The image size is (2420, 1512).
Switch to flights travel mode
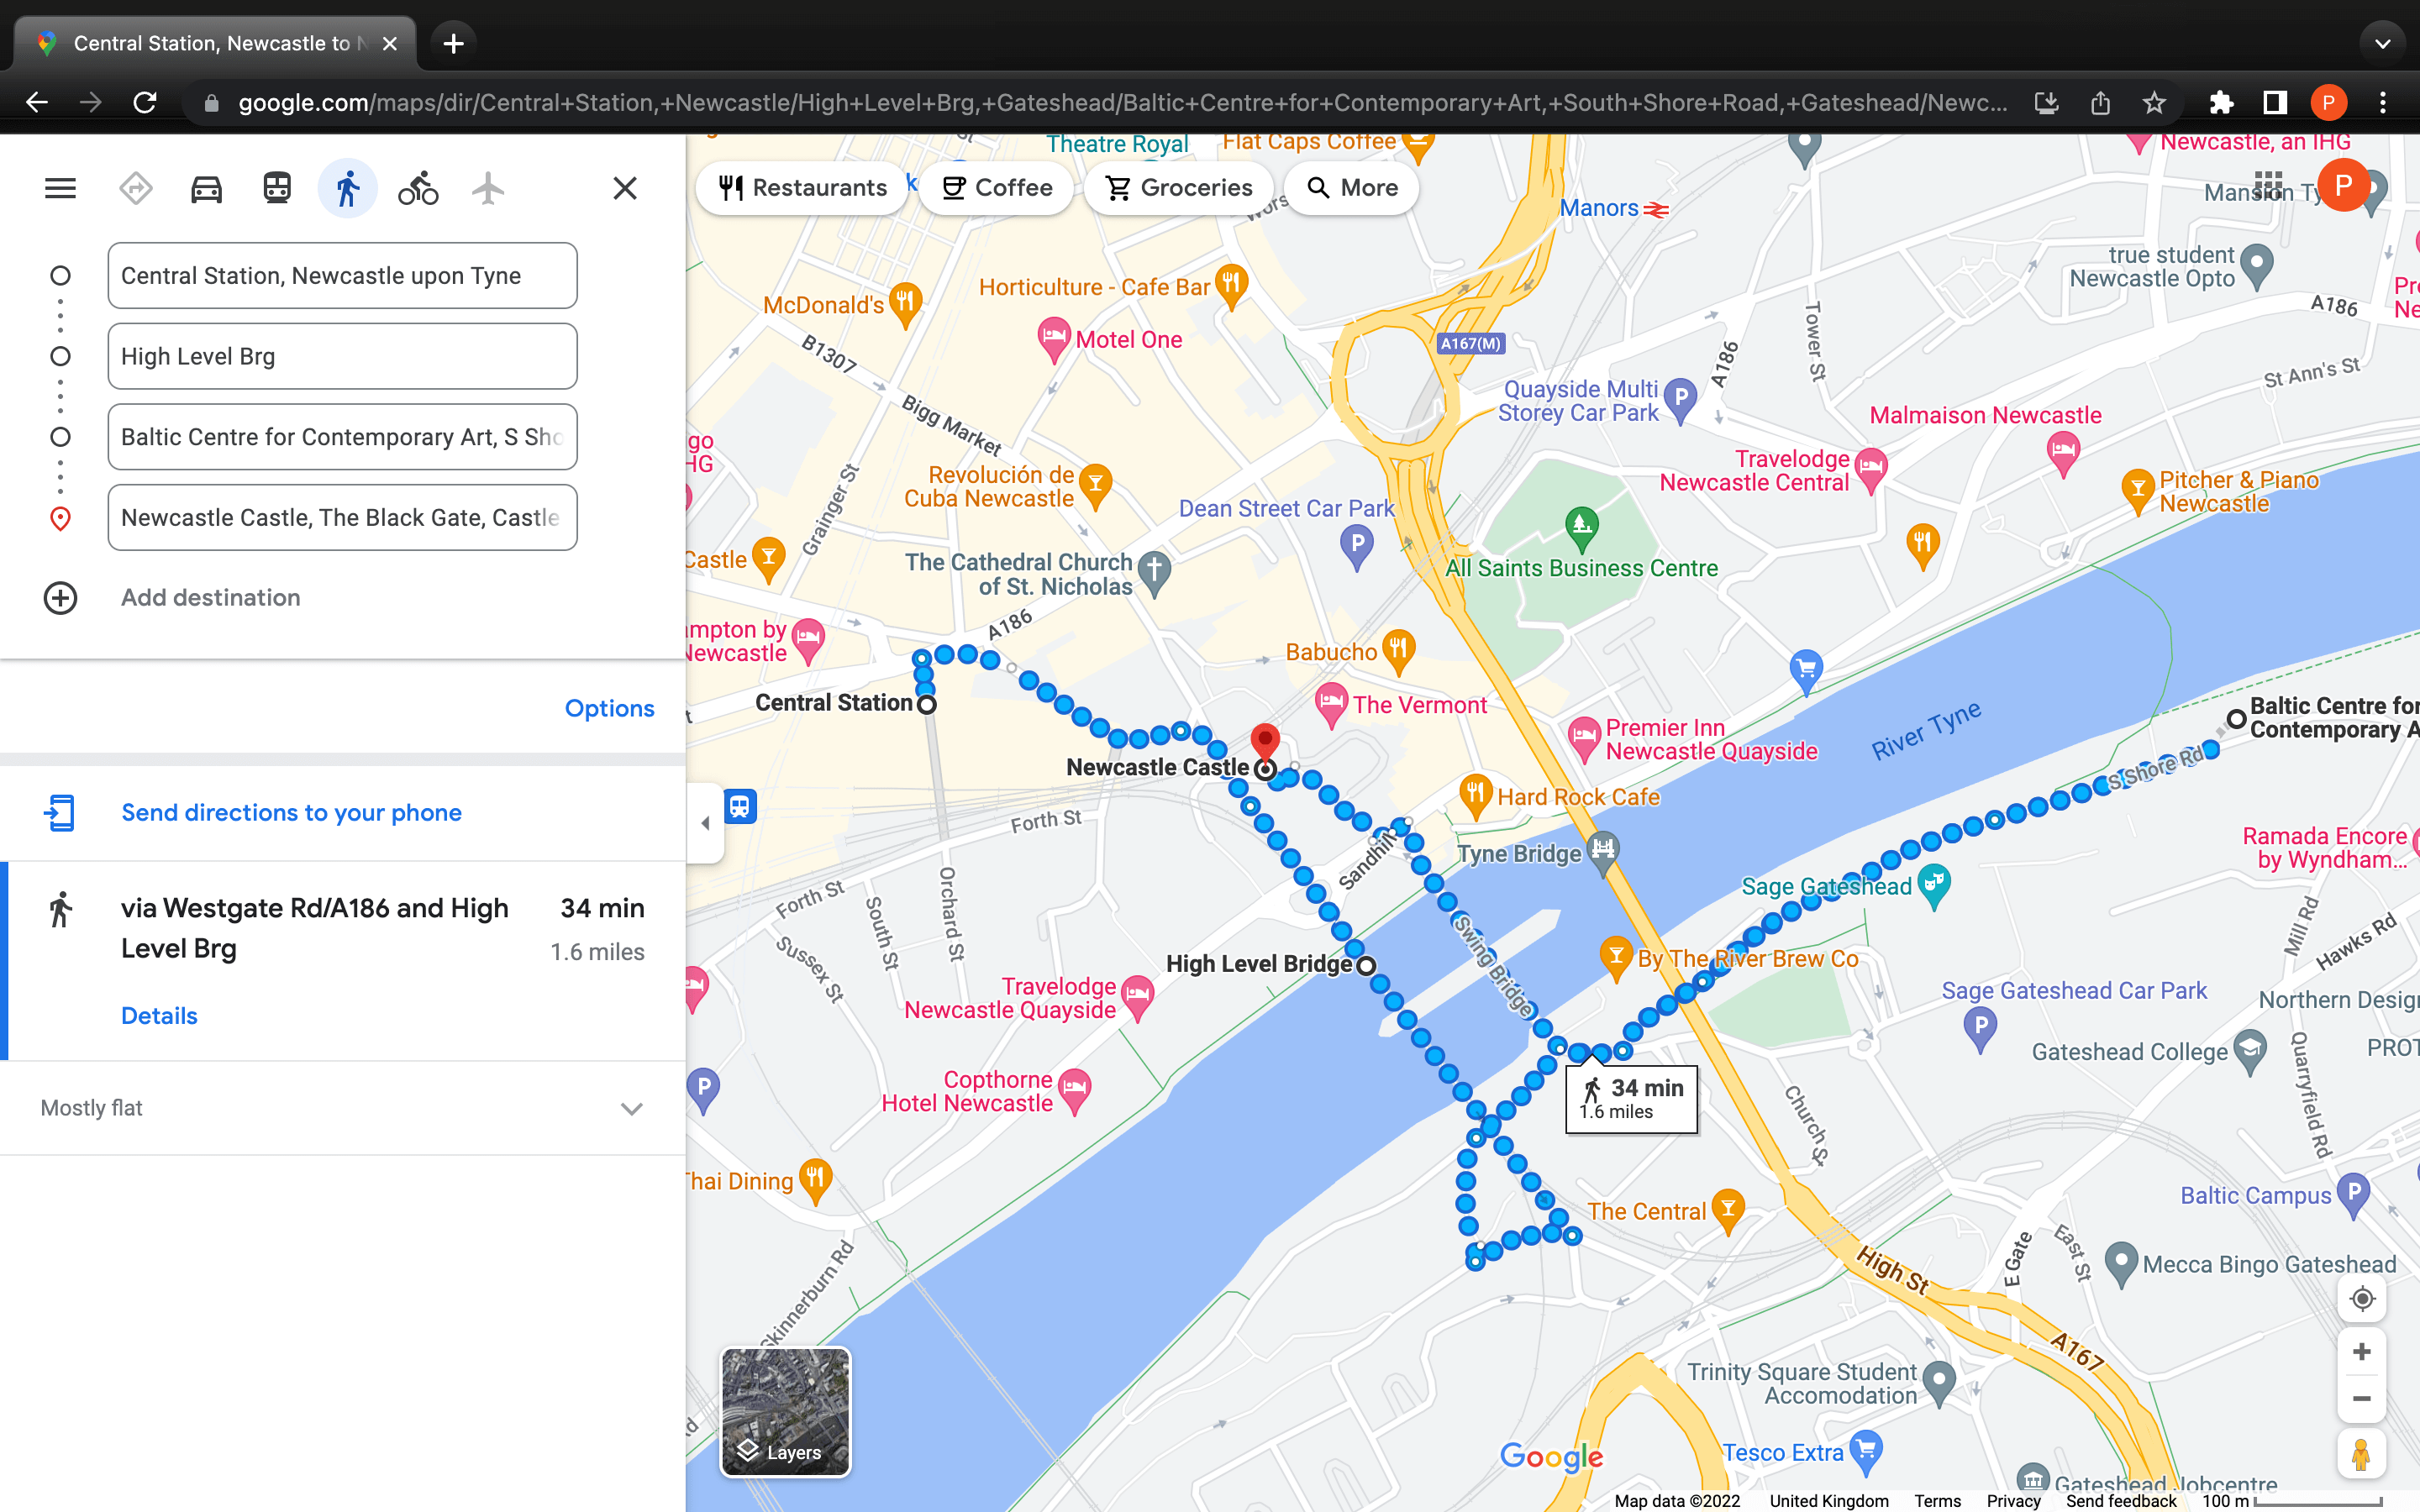click(488, 188)
